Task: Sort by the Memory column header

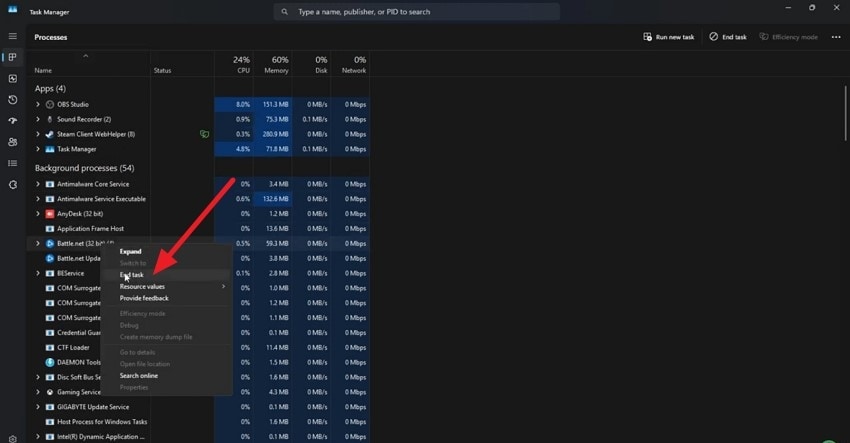Action: [273, 64]
